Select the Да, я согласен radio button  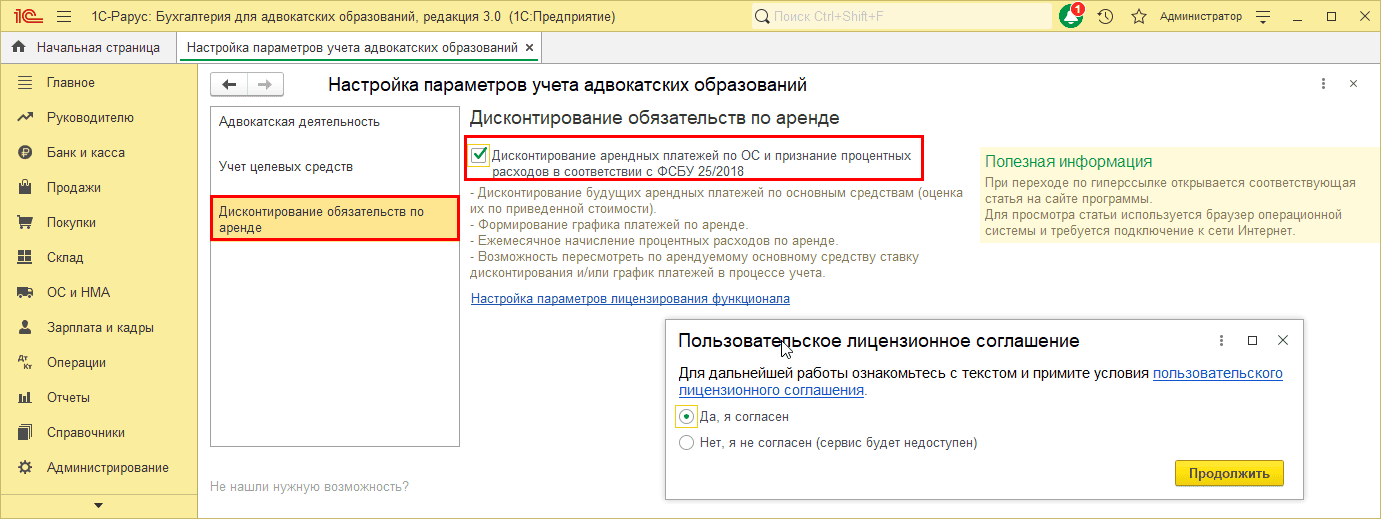click(x=686, y=417)
